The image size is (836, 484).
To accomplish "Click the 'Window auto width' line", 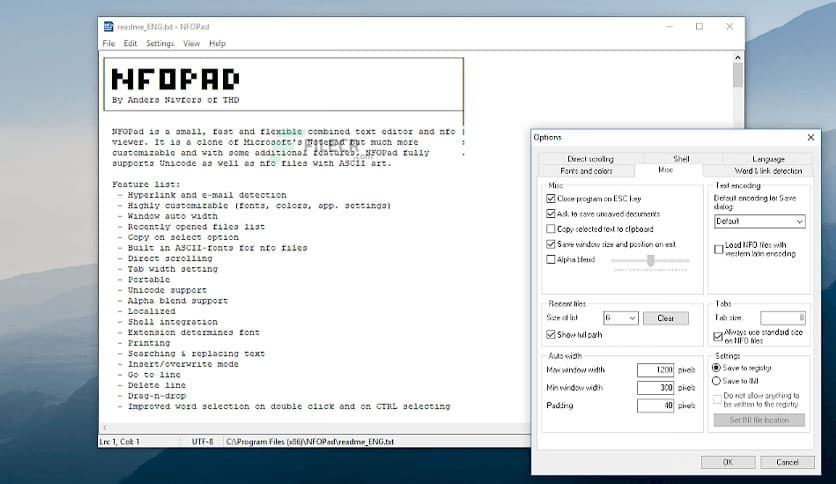I will click(172, 216).
